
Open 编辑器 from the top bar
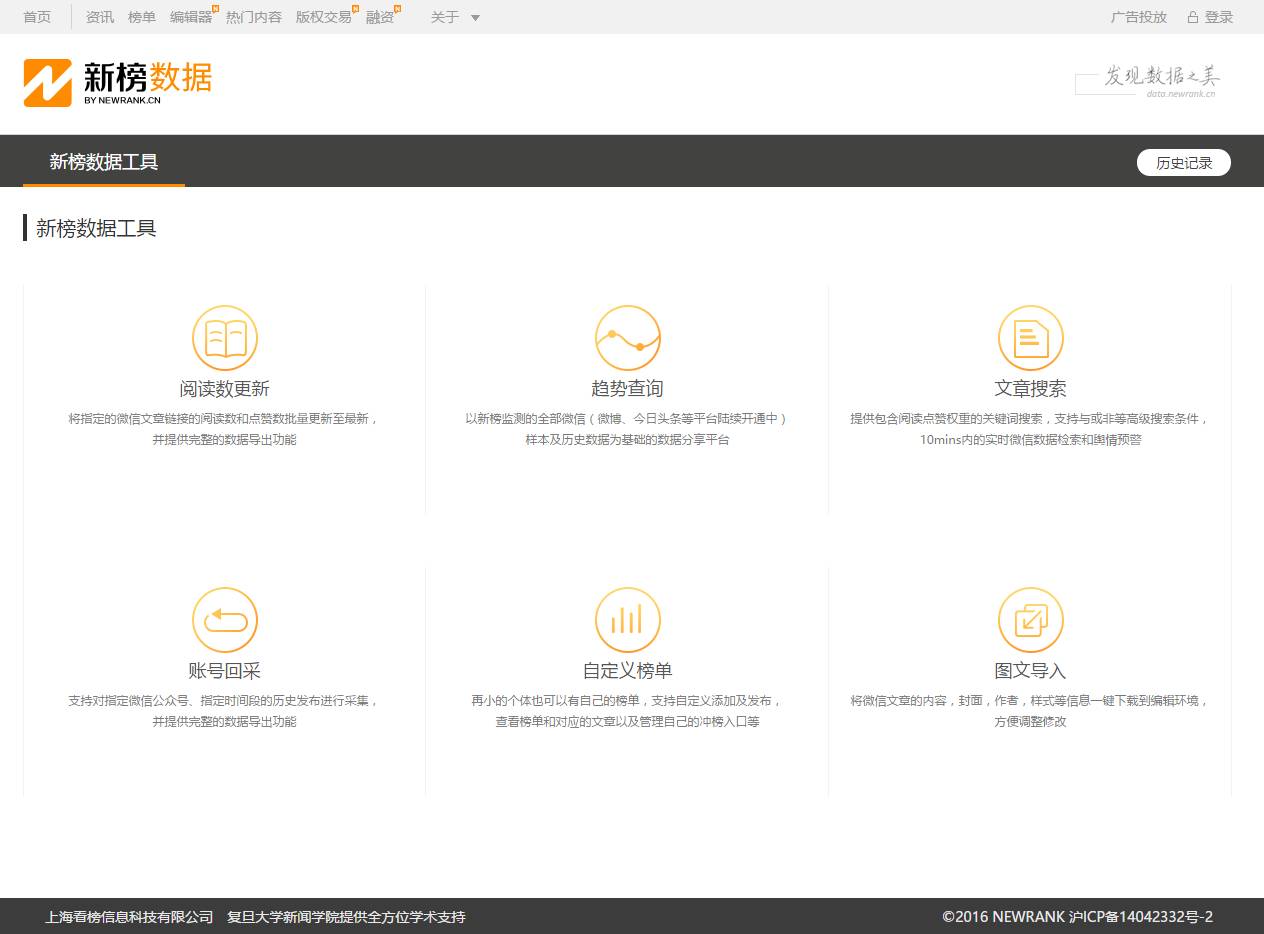pos(190,17)
